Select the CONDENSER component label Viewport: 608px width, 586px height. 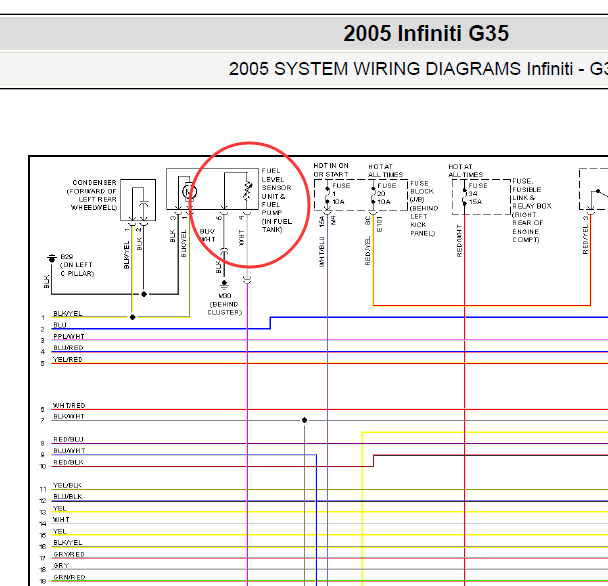94,182
